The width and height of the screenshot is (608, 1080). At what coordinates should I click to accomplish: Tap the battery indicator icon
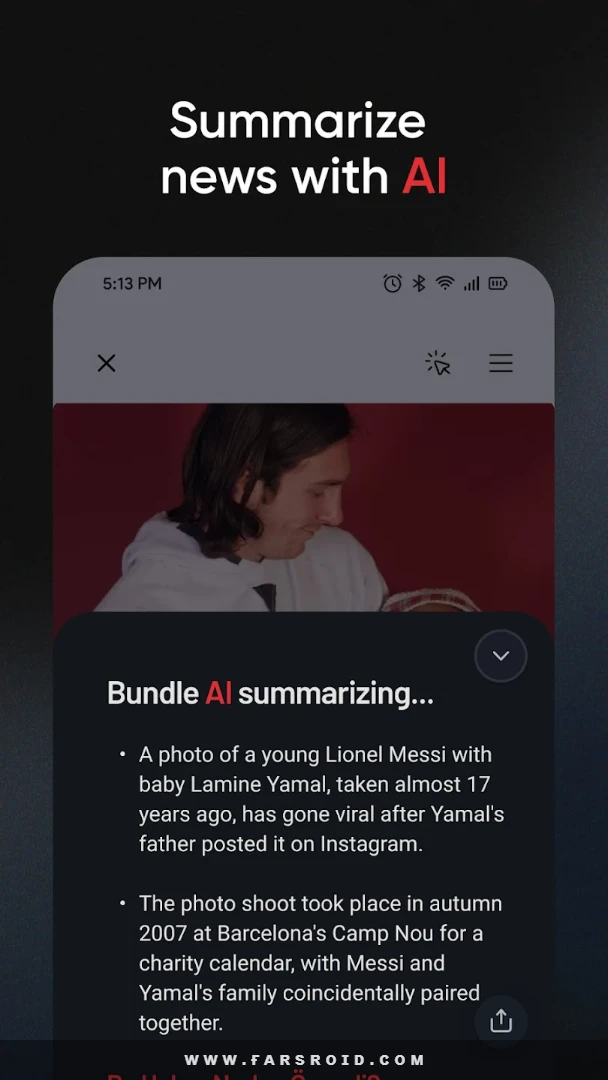click(498, 283)
